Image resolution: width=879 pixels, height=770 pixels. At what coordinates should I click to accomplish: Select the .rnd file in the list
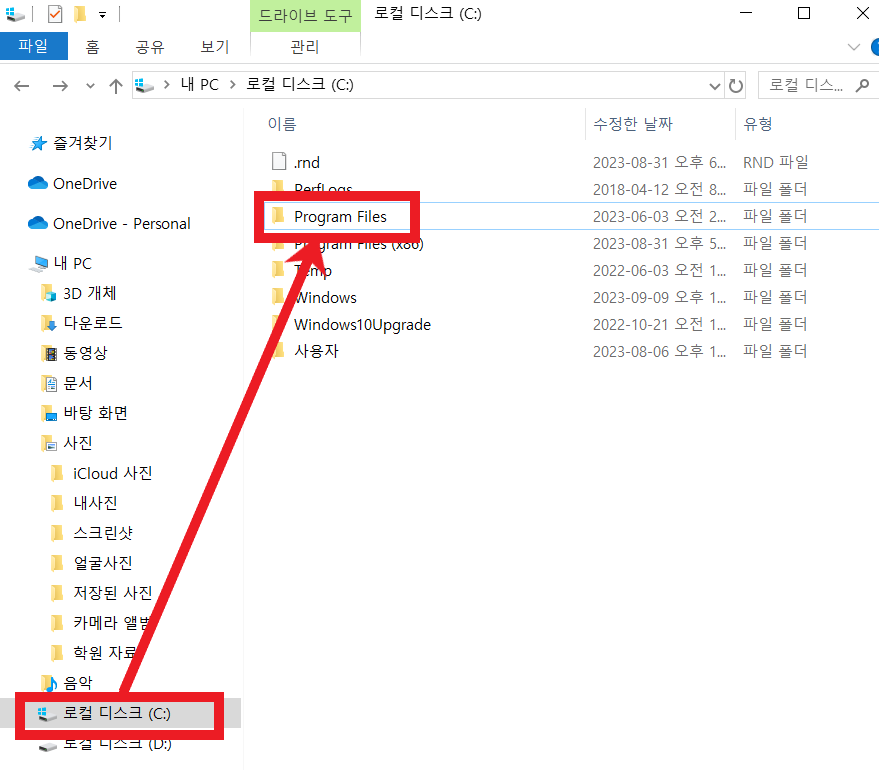307,163
